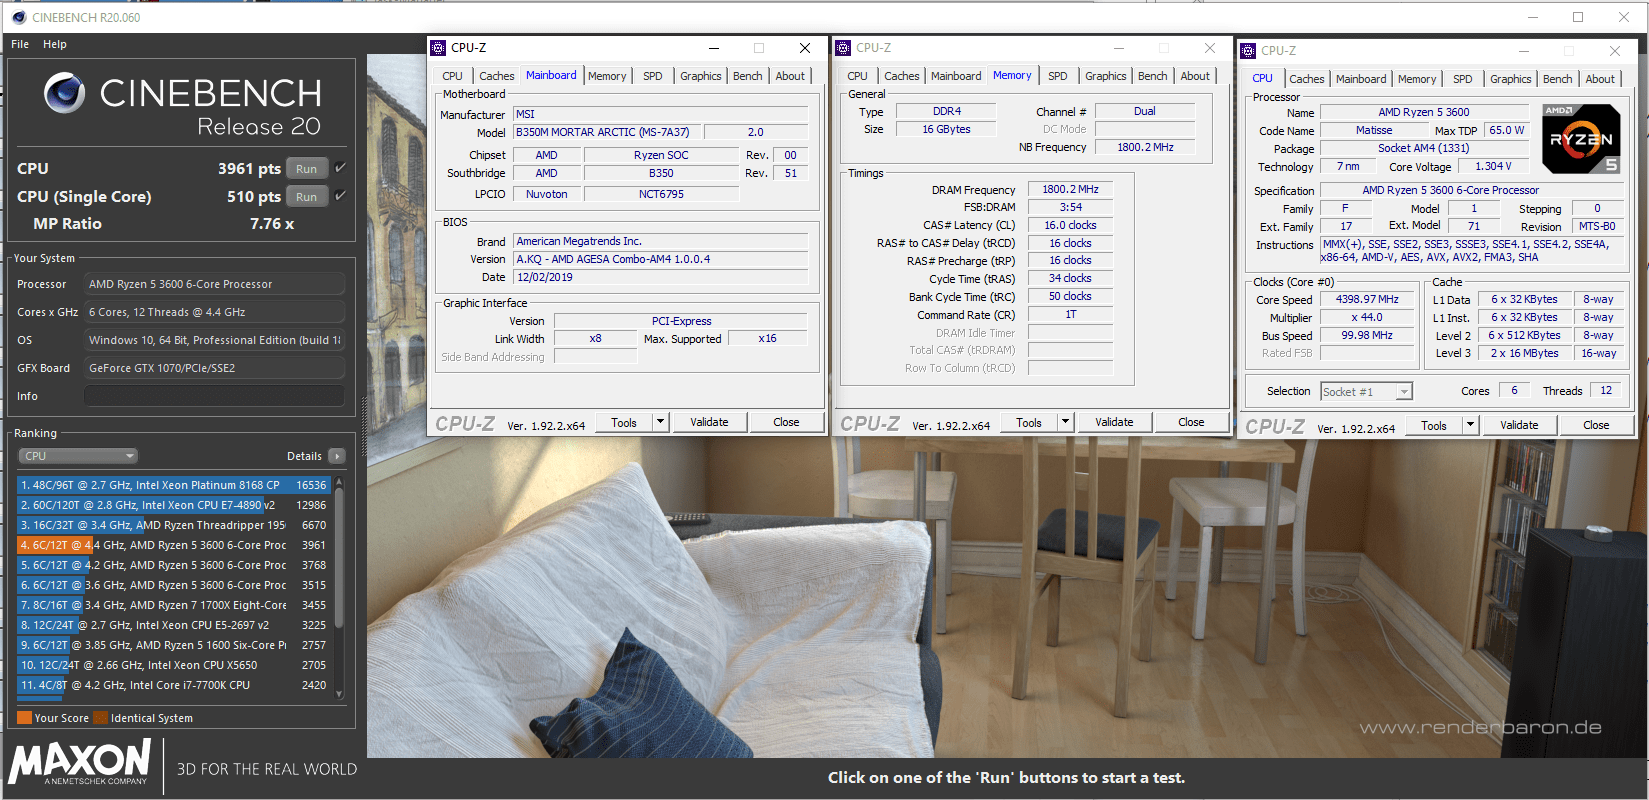Select ranking row Ryzen 7 1700X Eight-Core
Image resolution: width=1649 pixels, height=800 pixels.
[173, 605]
